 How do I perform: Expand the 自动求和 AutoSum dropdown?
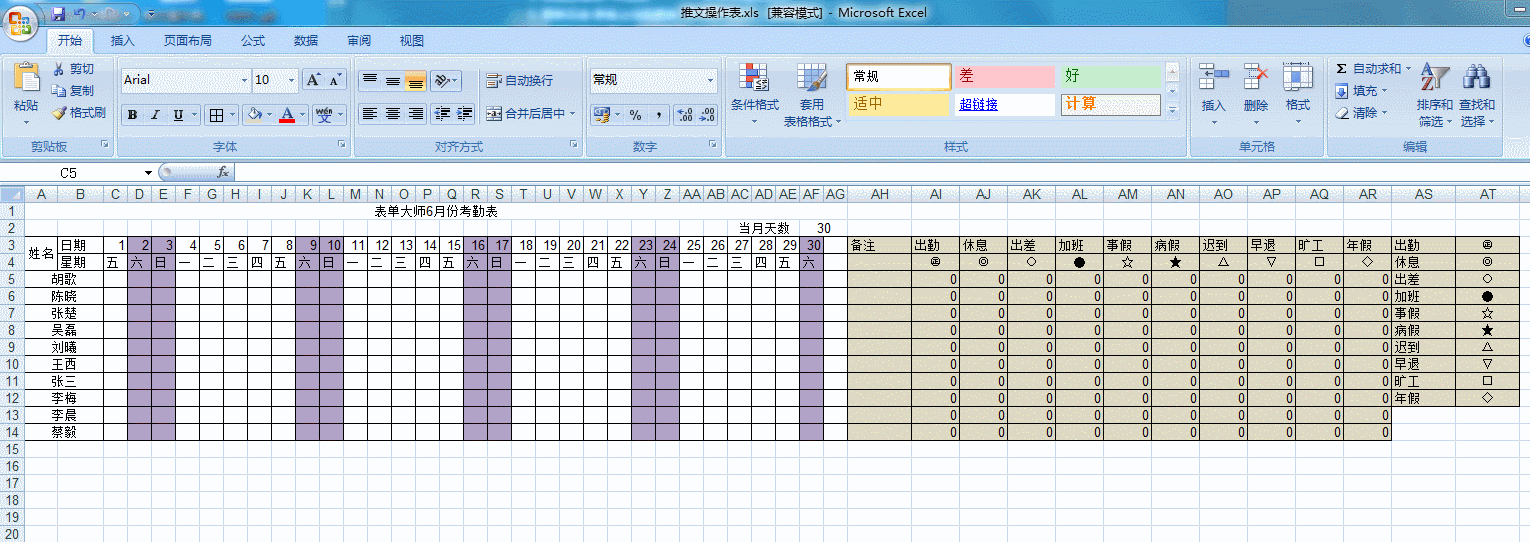[x=1408, y=69]
